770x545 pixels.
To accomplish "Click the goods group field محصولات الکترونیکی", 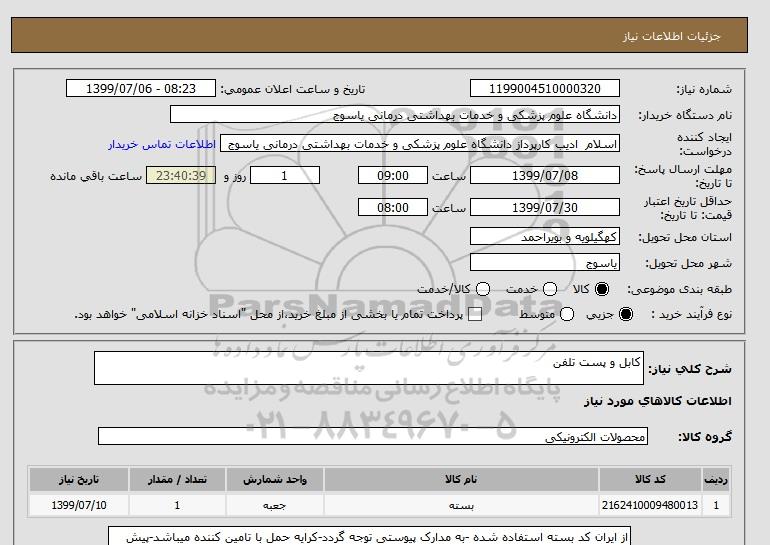I will point(373,436).
